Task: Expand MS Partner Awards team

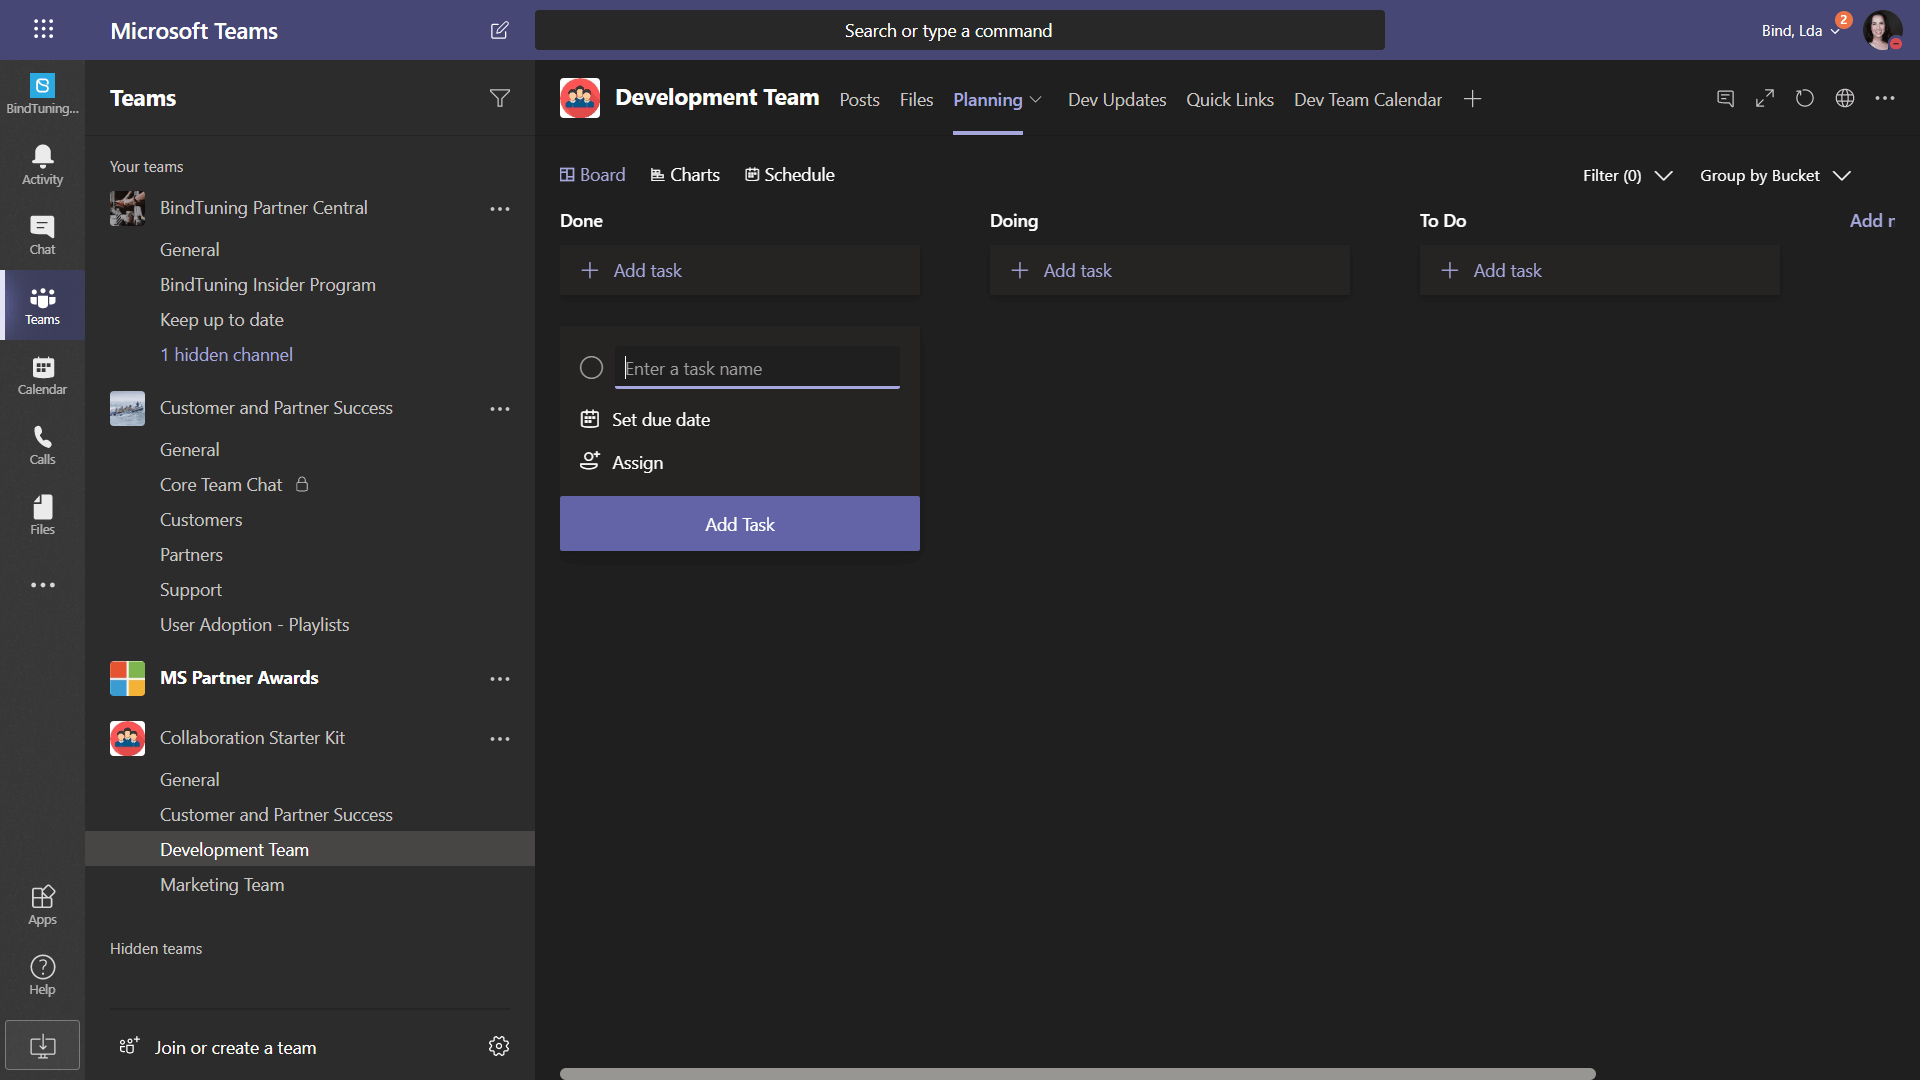Action: [239, 678]
